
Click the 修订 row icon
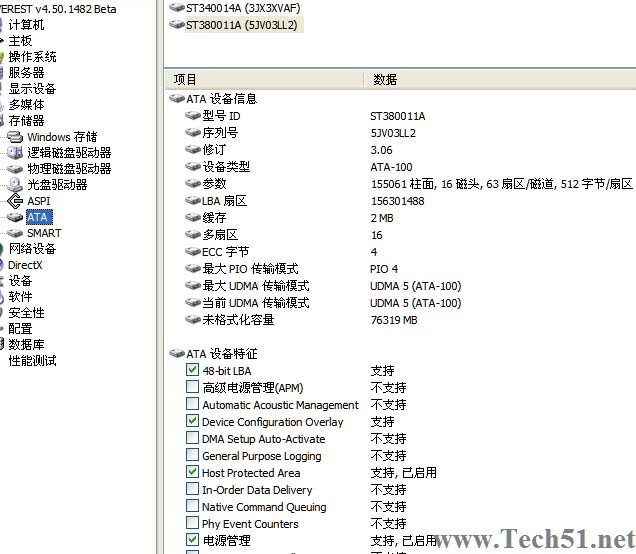click(193, 150)
